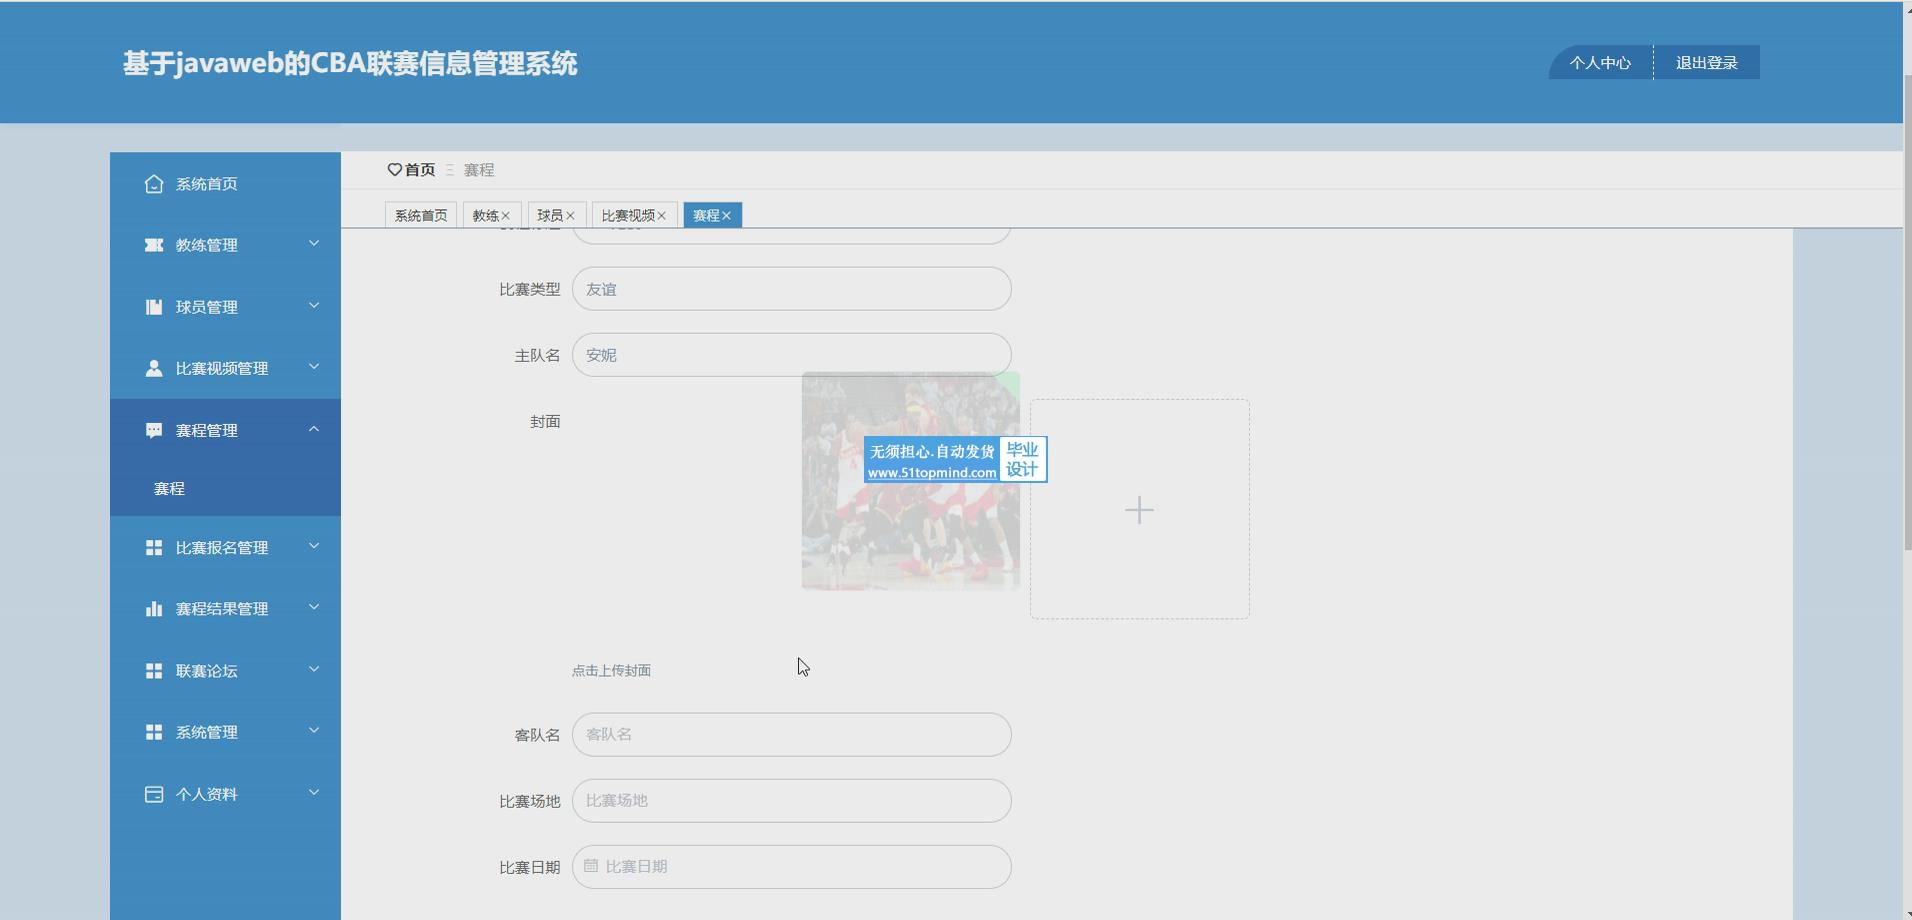
Task: Click the 赛程 breadcrumb text
Action: (479, 170)
